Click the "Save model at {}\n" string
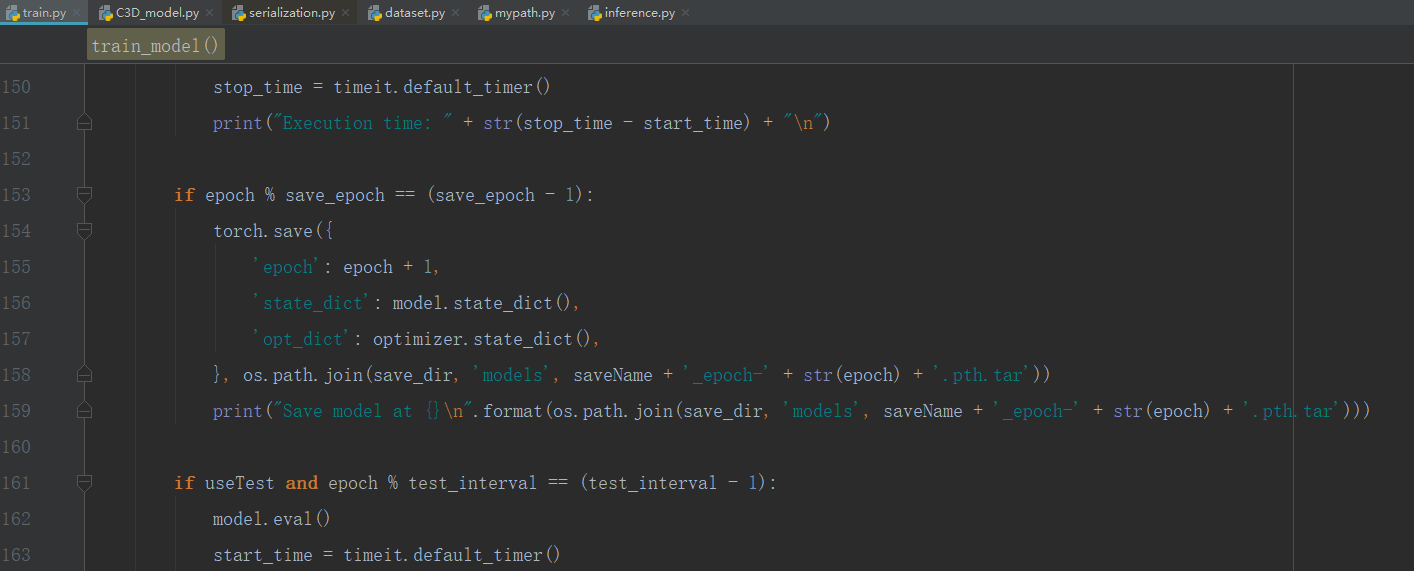The image size is (1414, 571). (x=378, y=411)
